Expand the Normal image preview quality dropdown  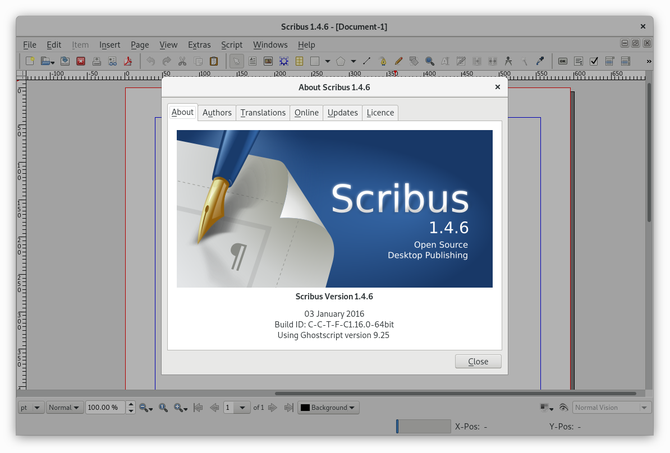point(64,408)
